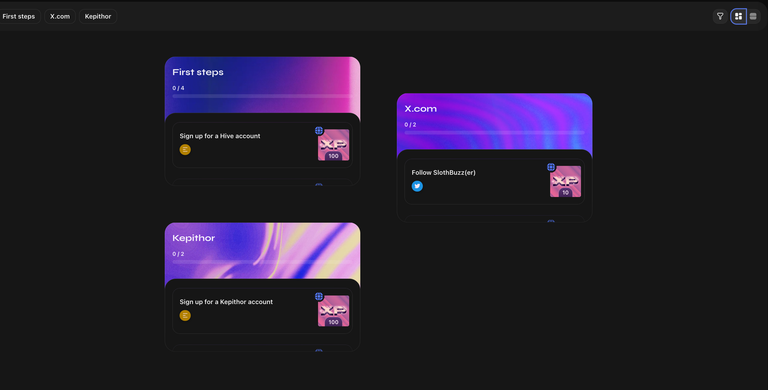Click the 0 / 4 progress count
Viewport: 768px width, 390px height.
click(178, 88)
